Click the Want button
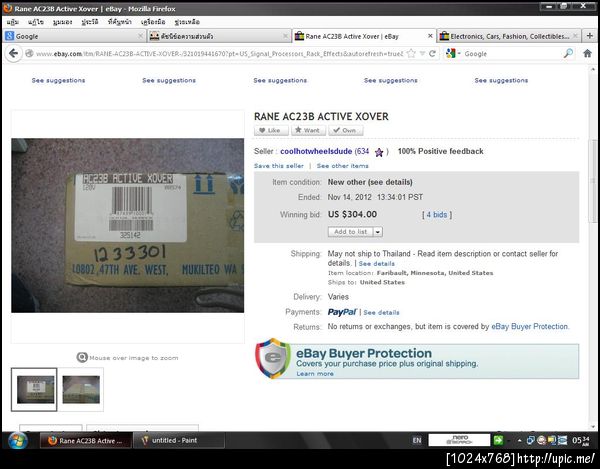 tap(308, 130)
